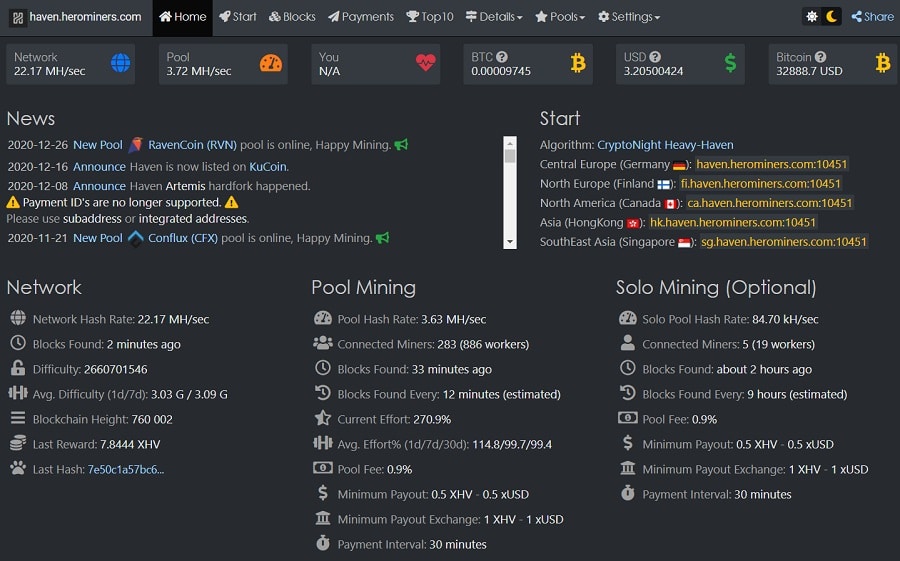Open the Settings dropdown menu
The image size is (900, 561).
628,17
